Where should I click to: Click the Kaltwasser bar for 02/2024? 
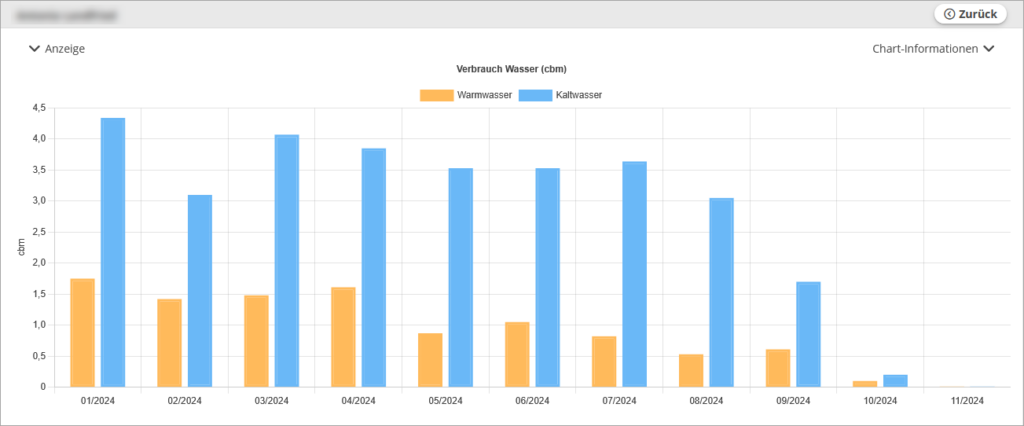(x=200, y=290)
